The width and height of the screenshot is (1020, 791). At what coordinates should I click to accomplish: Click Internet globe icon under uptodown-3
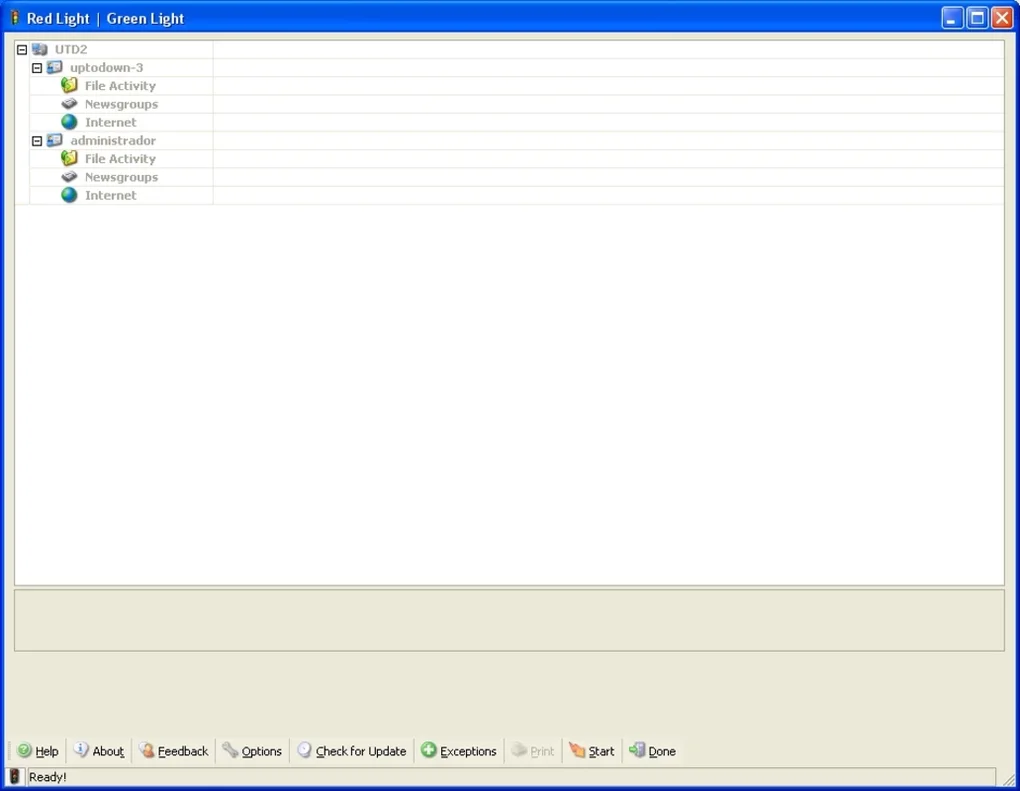(69, 122)
